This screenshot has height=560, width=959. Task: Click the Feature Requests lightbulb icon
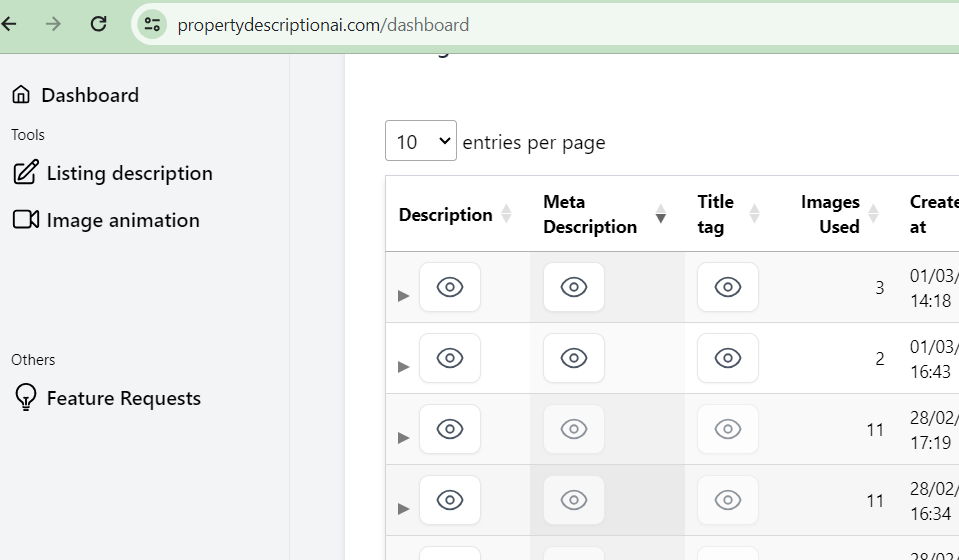(x=25, y=398)
